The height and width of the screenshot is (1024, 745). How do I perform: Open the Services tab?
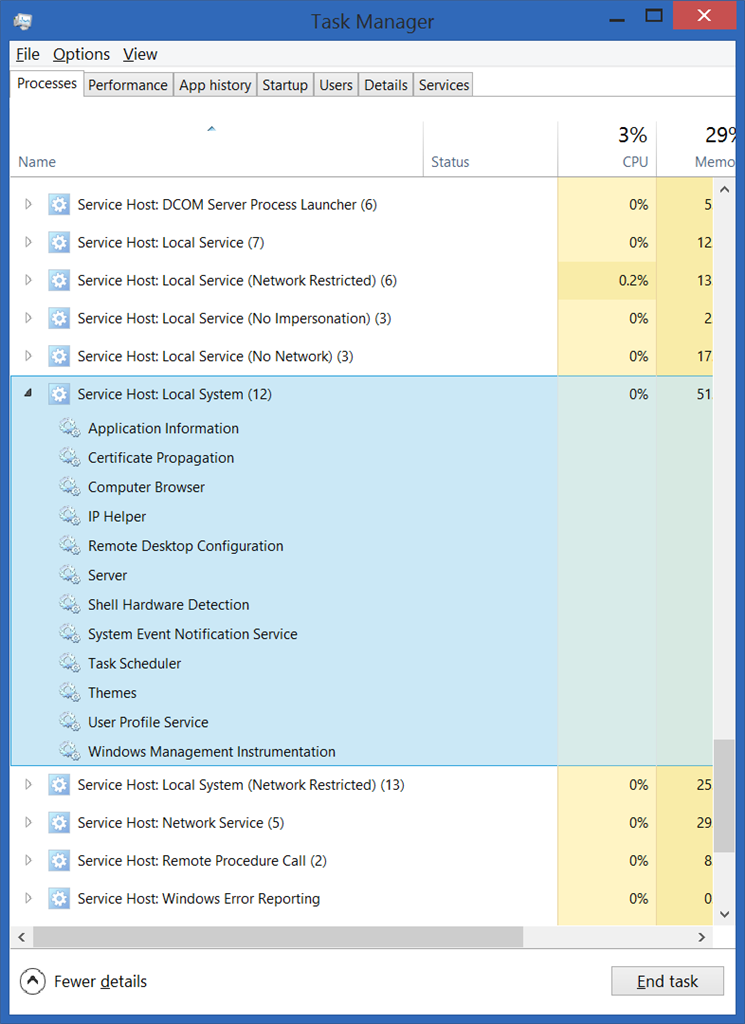coord(444,85)
